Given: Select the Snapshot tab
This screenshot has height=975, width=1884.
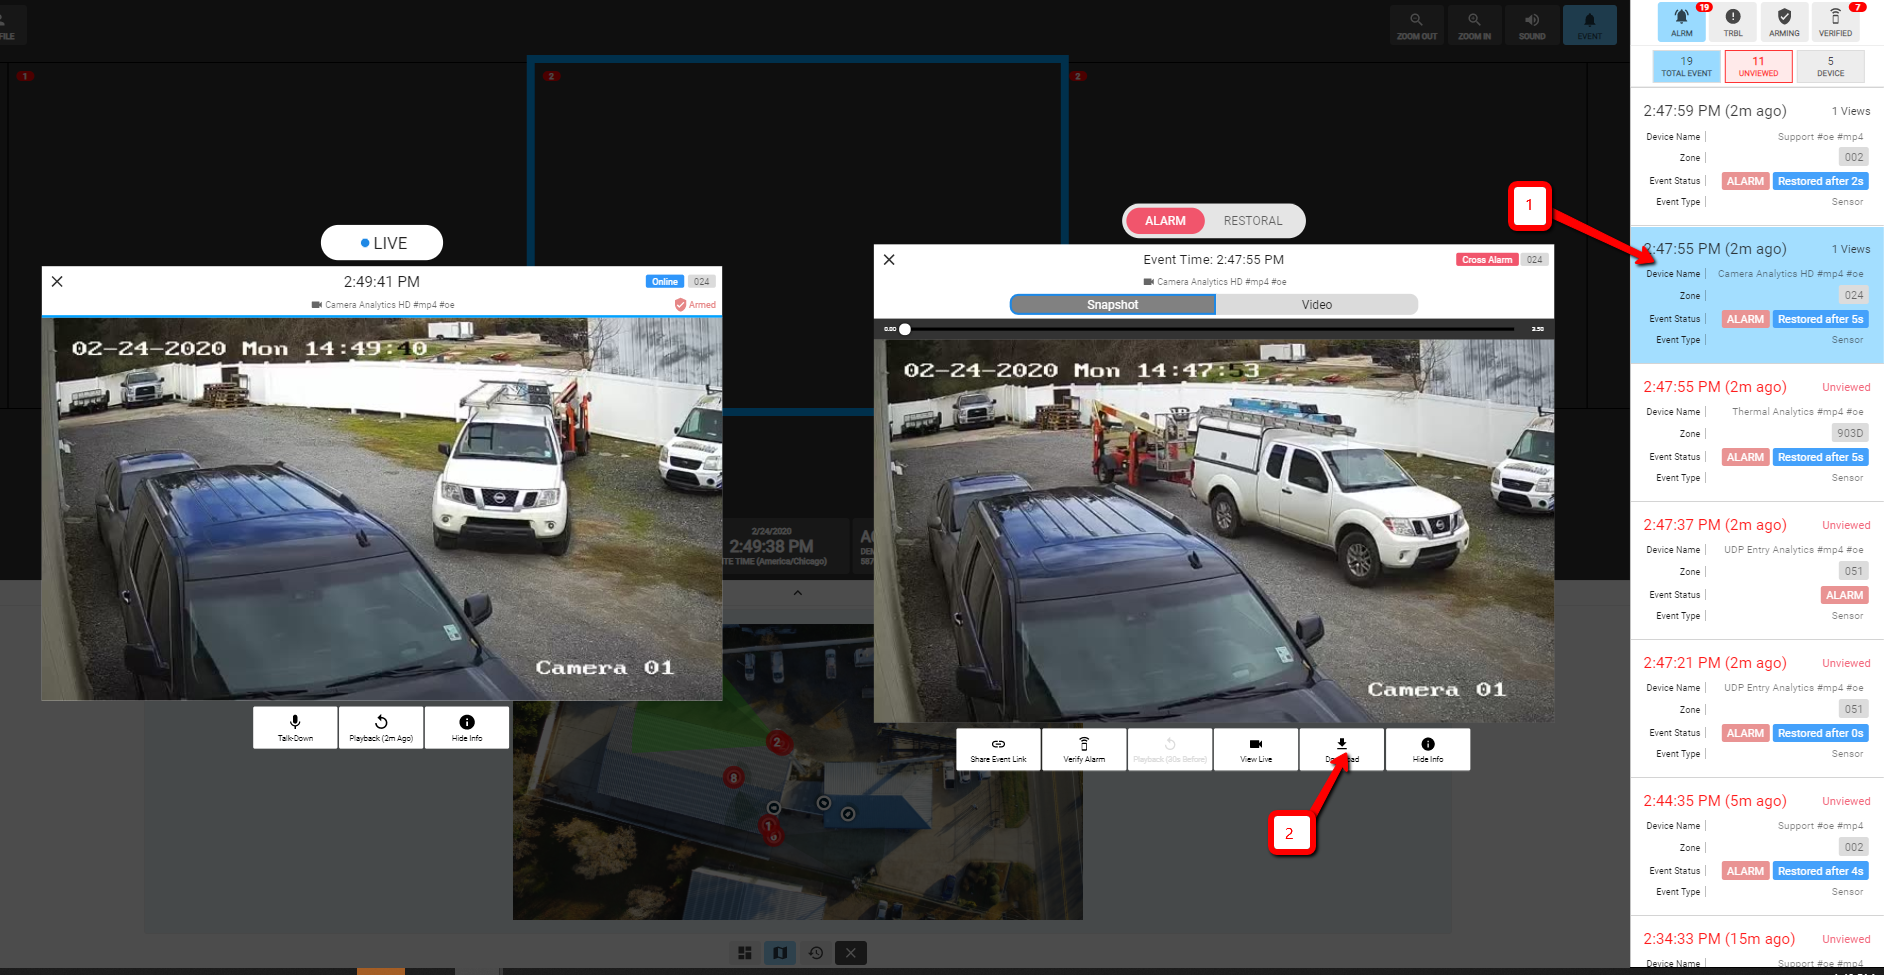Looking at the screenshot, I should point(1112,305).
